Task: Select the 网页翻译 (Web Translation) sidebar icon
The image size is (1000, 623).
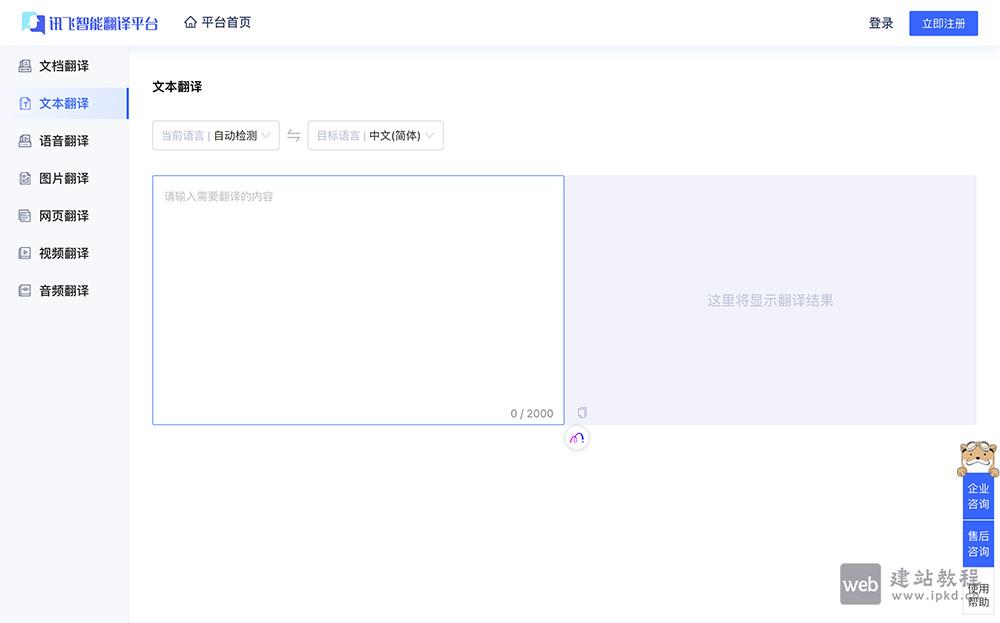Action: (25, 215)
